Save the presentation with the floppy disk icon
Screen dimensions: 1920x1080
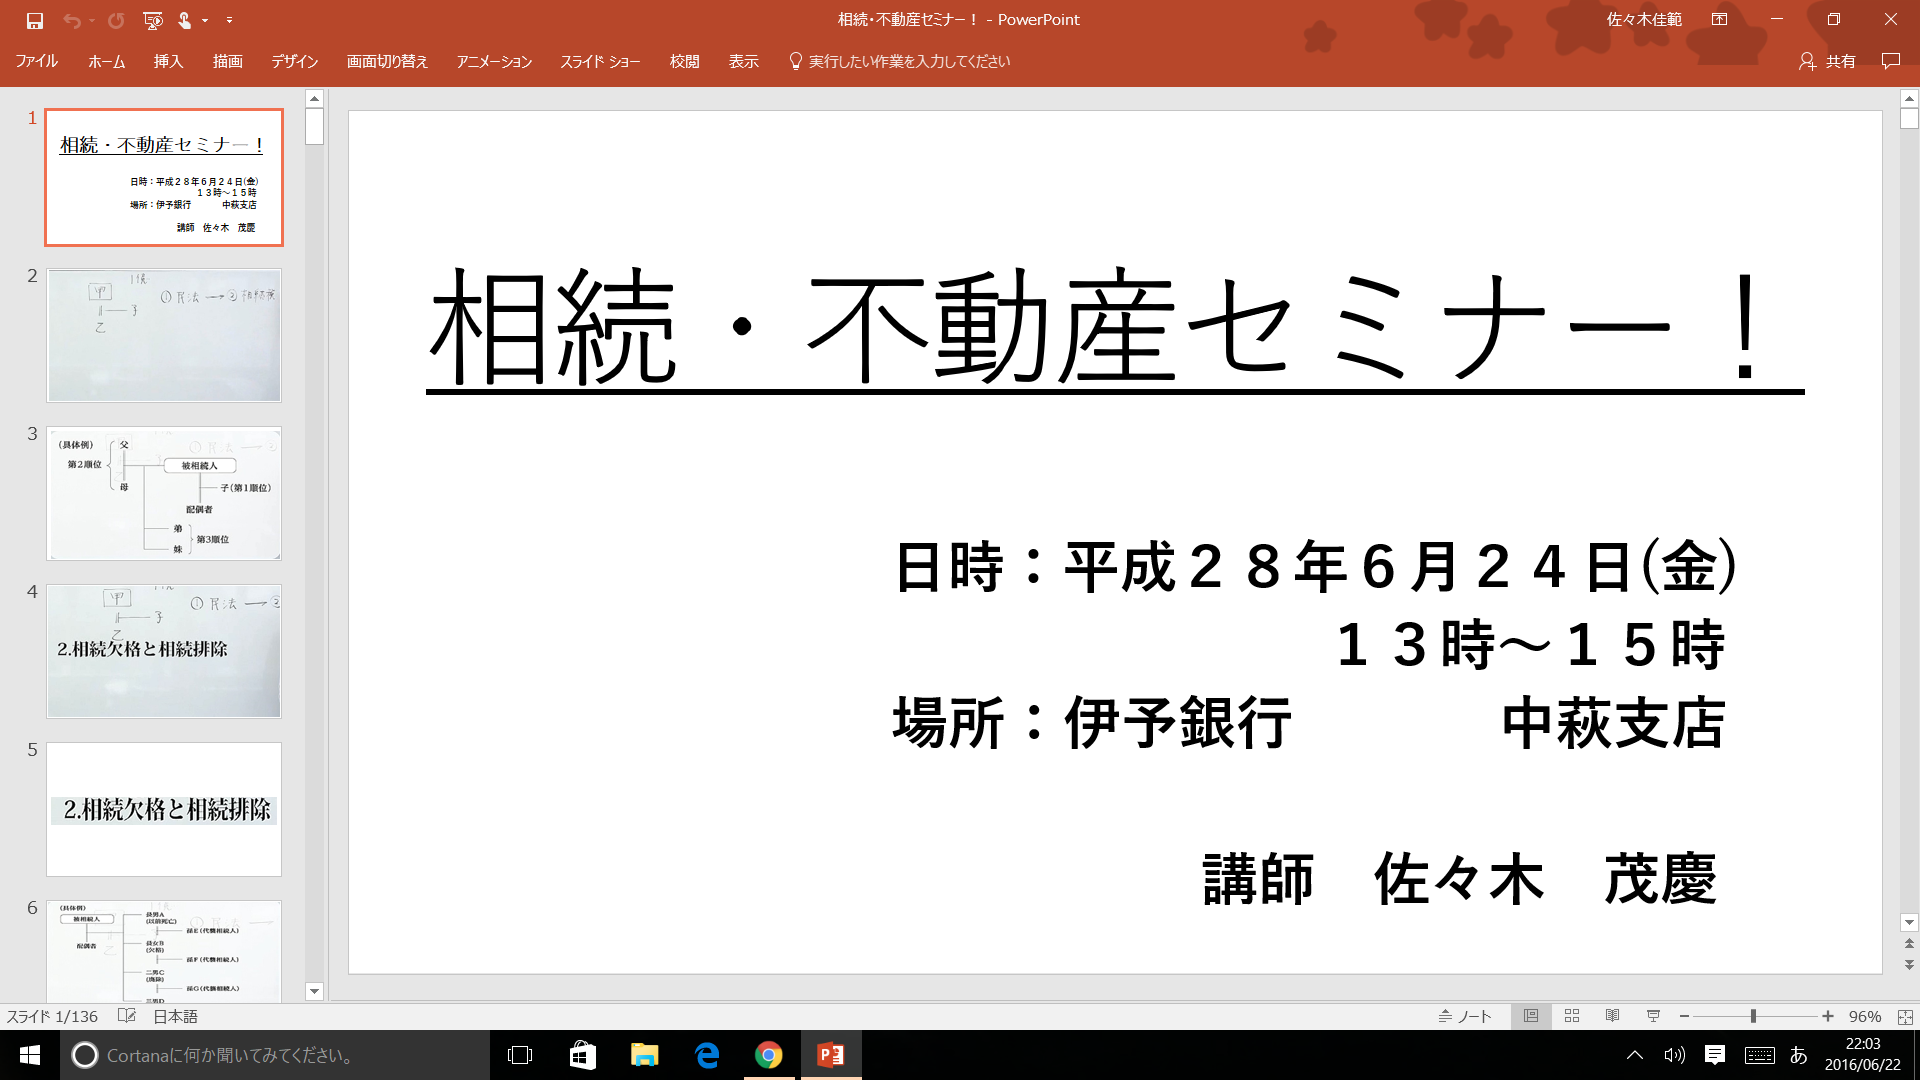tap(34, 20)
